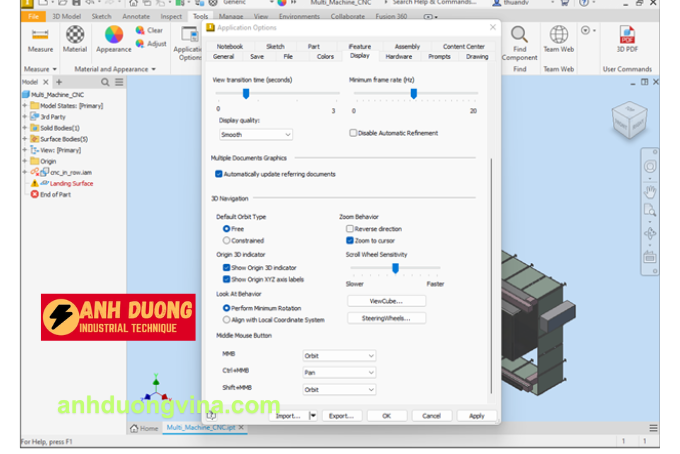Expand the Solid Bodies(1) tree node
Image resolution: width=680 pixels, height=454 pixels.
(24, 128)
